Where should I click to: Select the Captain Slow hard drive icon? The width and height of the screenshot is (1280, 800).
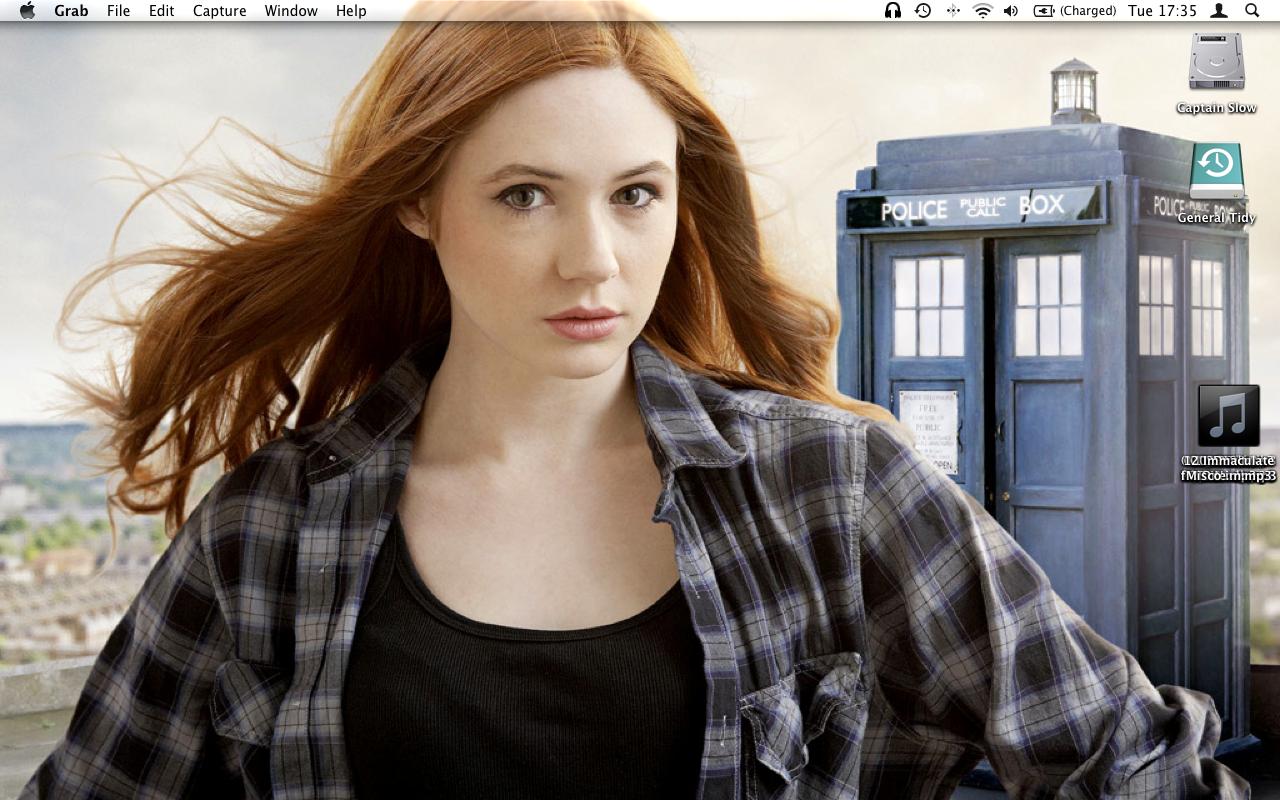[1217, 62]
